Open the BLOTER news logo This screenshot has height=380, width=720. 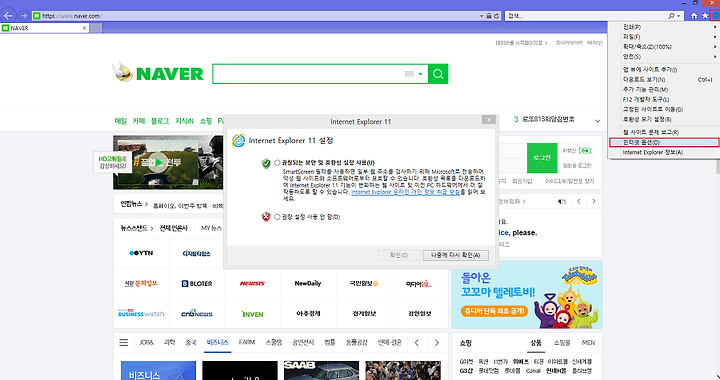[197, 284]
